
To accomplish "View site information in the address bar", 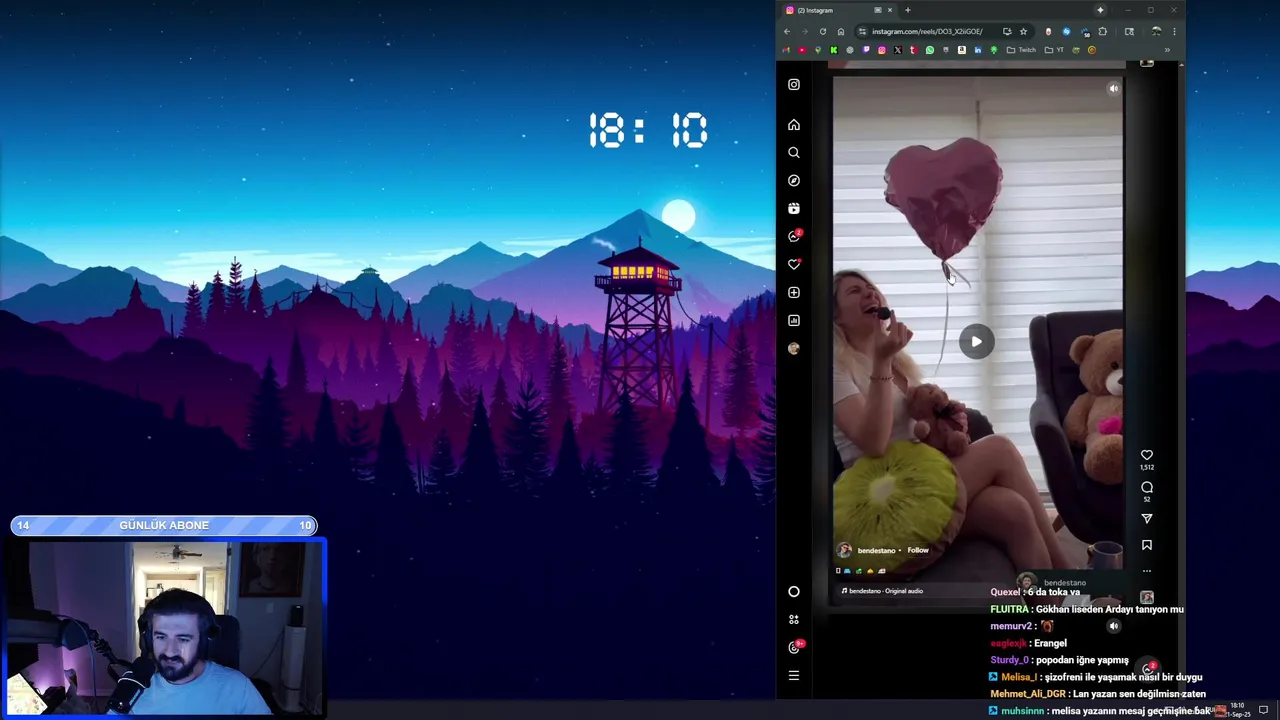I will tap(862, 31).
